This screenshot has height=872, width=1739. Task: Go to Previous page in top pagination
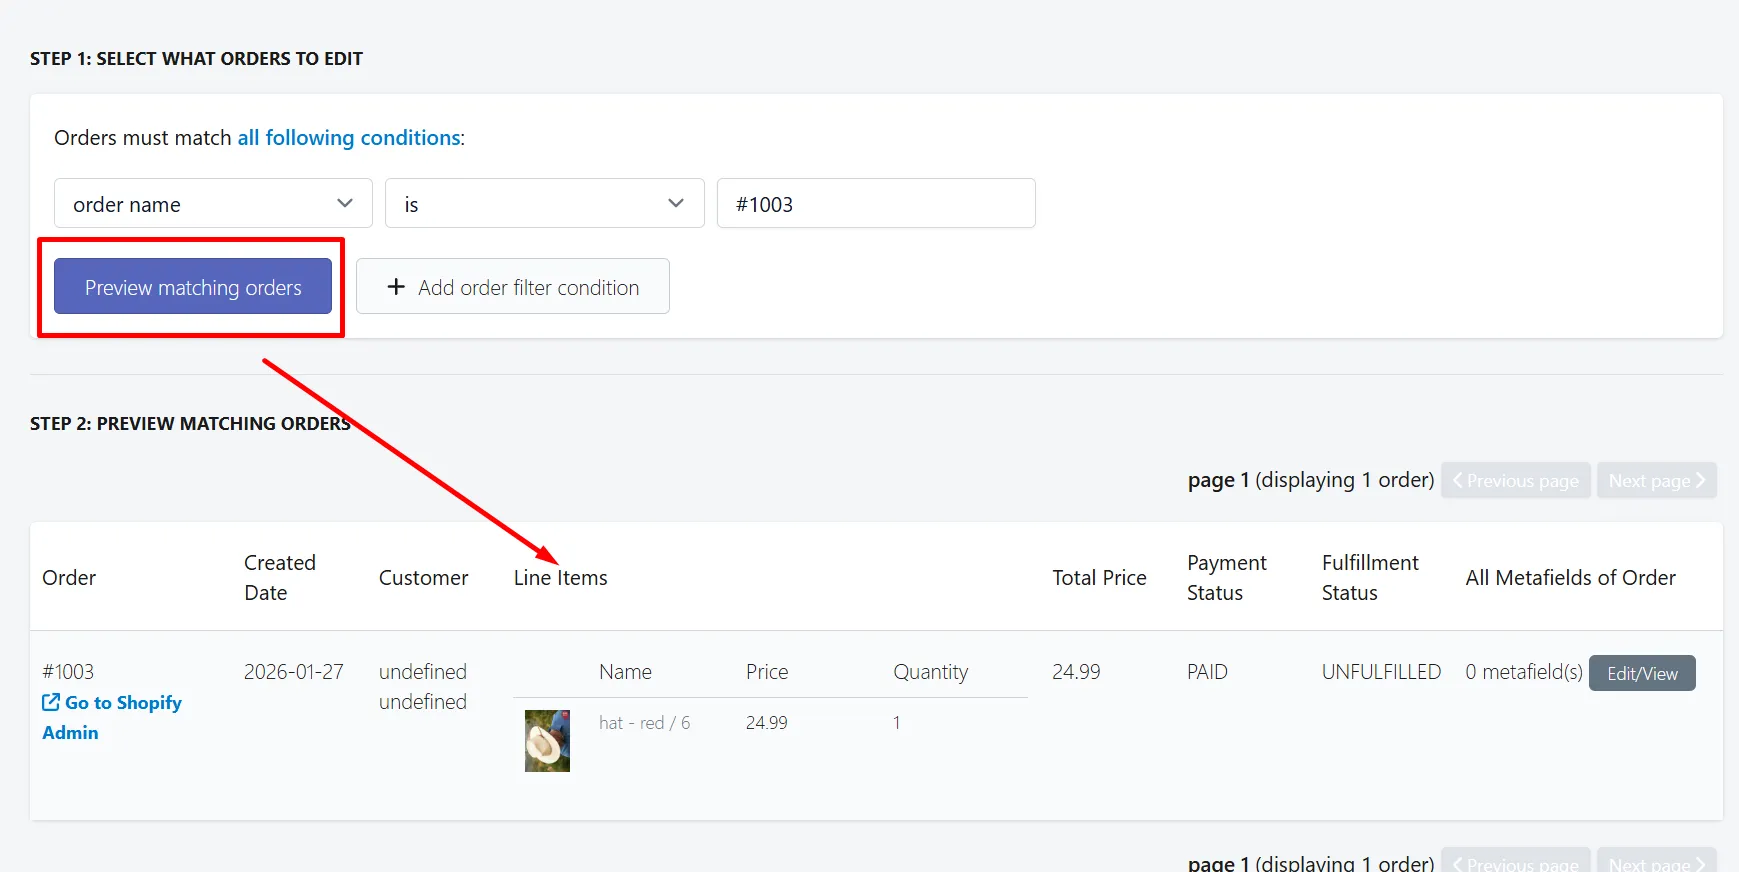pos(1516,480)
